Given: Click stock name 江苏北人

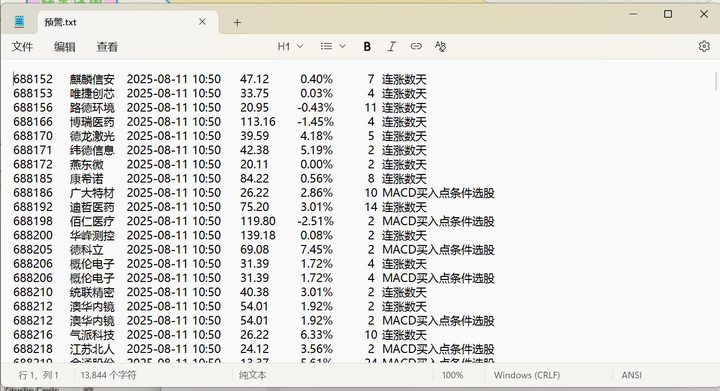Looking at the screenshot, I should coord(92,349).
